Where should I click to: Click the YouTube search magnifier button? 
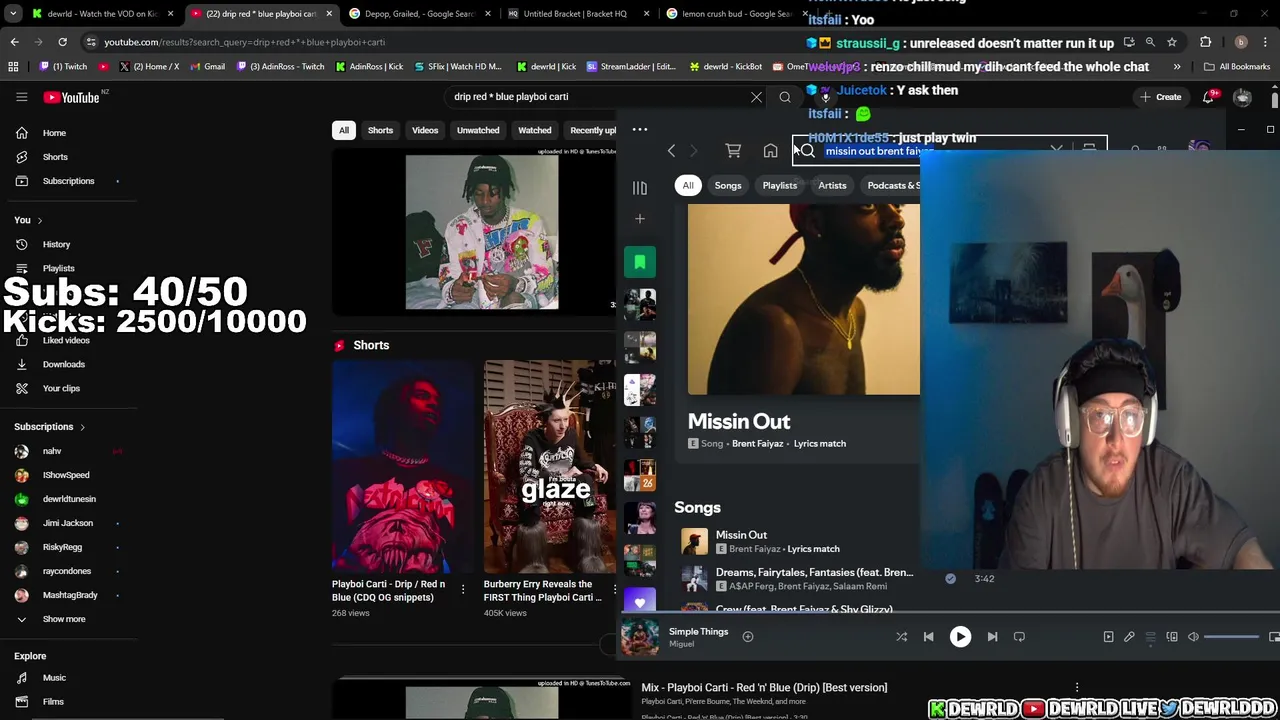point(785,97)
